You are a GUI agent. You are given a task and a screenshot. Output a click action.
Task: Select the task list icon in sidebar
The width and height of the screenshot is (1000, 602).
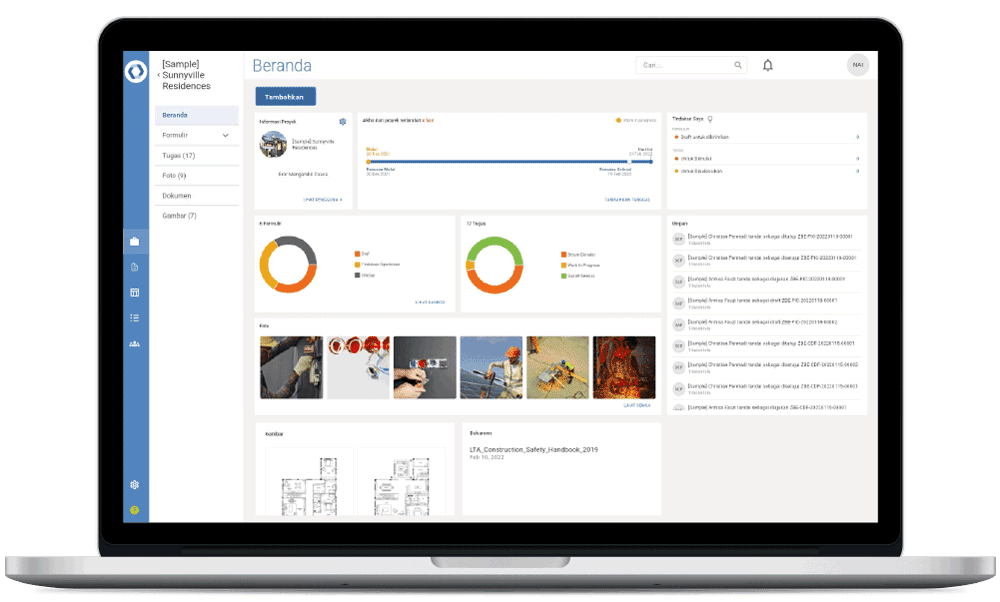click(x=135, y=317)
